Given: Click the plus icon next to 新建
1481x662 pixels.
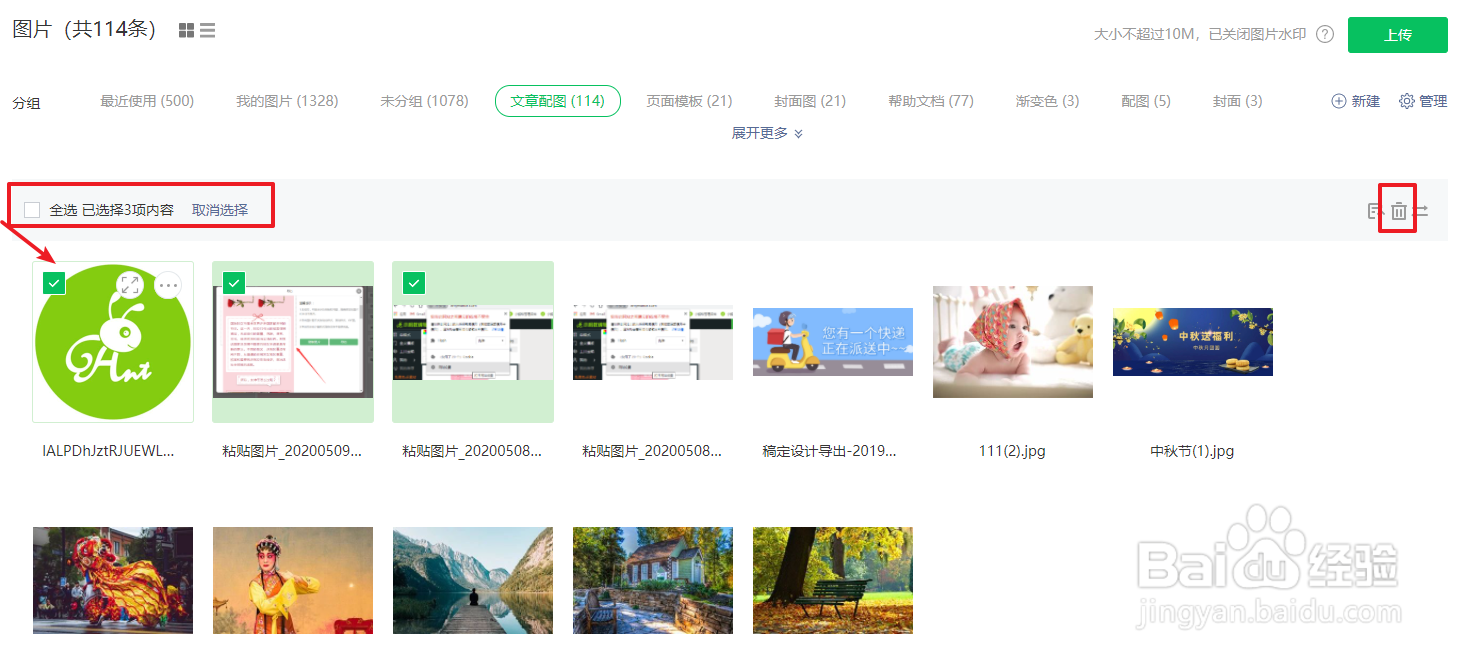Looking at the screenshot, I should tap(1338, 101).
